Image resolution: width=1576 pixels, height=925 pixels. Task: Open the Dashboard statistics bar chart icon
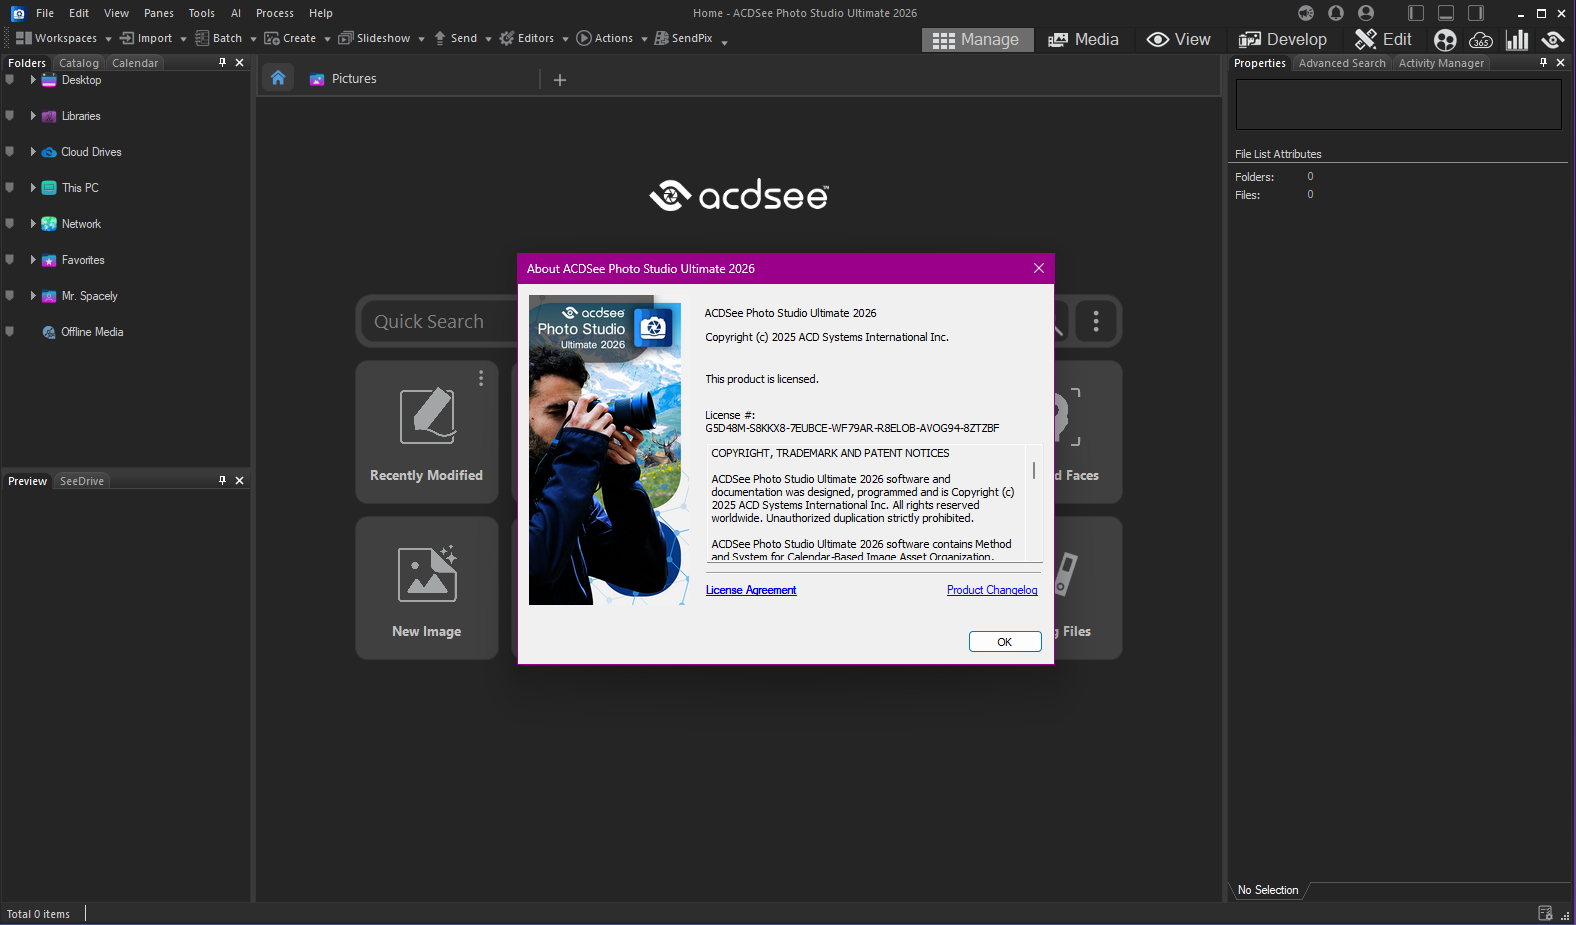1517,40
